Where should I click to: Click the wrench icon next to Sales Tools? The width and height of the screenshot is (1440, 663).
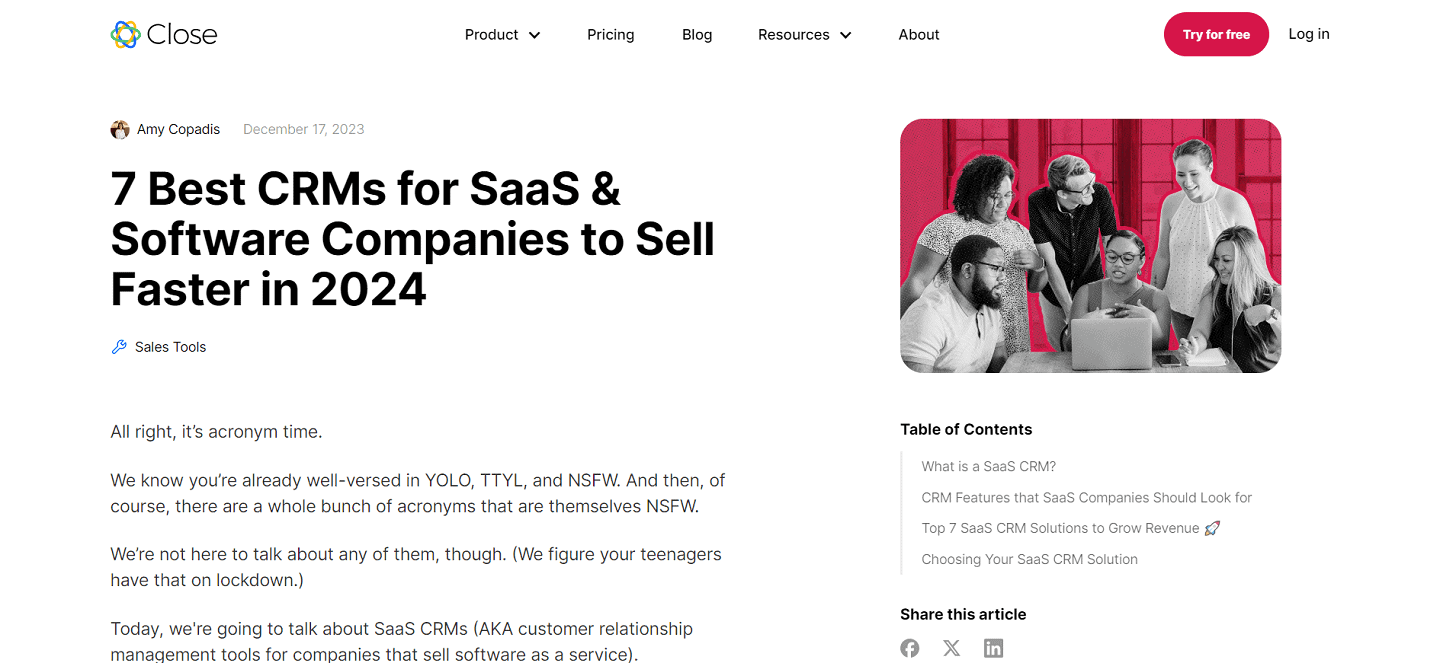click(x=117, y=346)
